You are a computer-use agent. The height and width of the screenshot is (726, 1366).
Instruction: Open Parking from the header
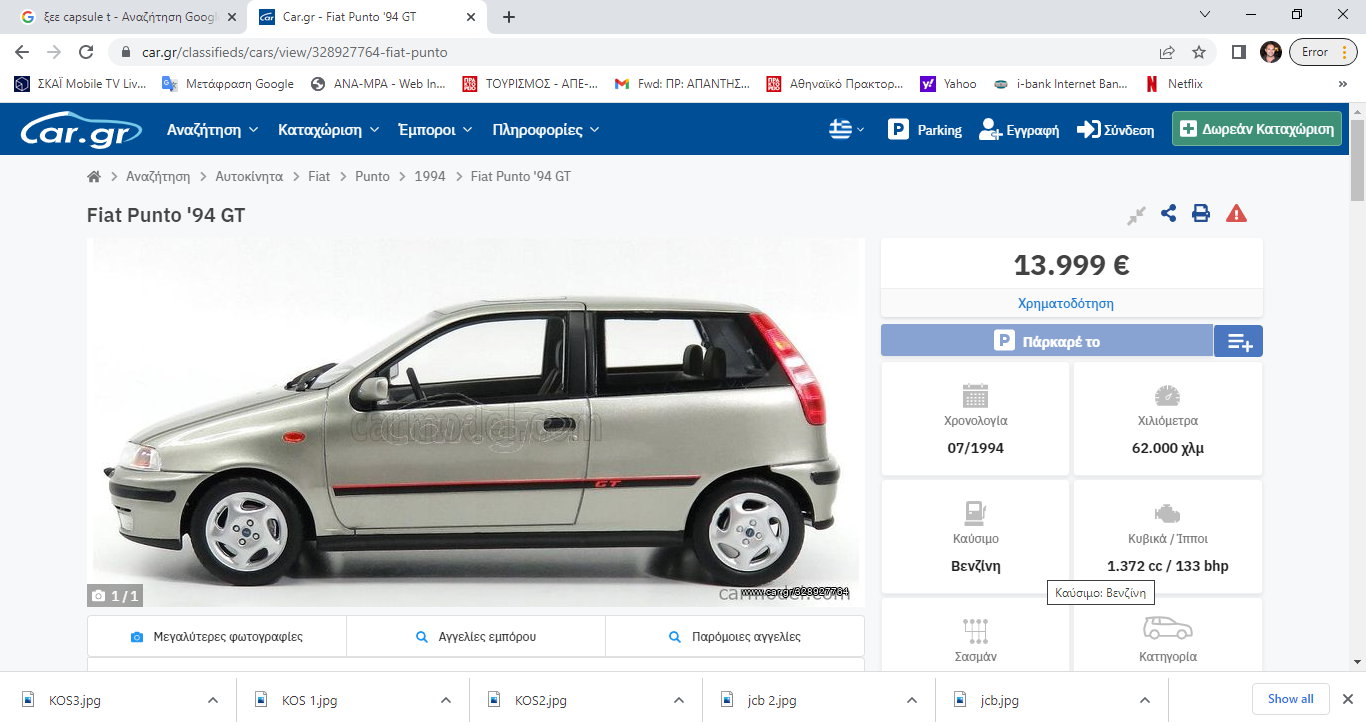click(x=925, y=129)
